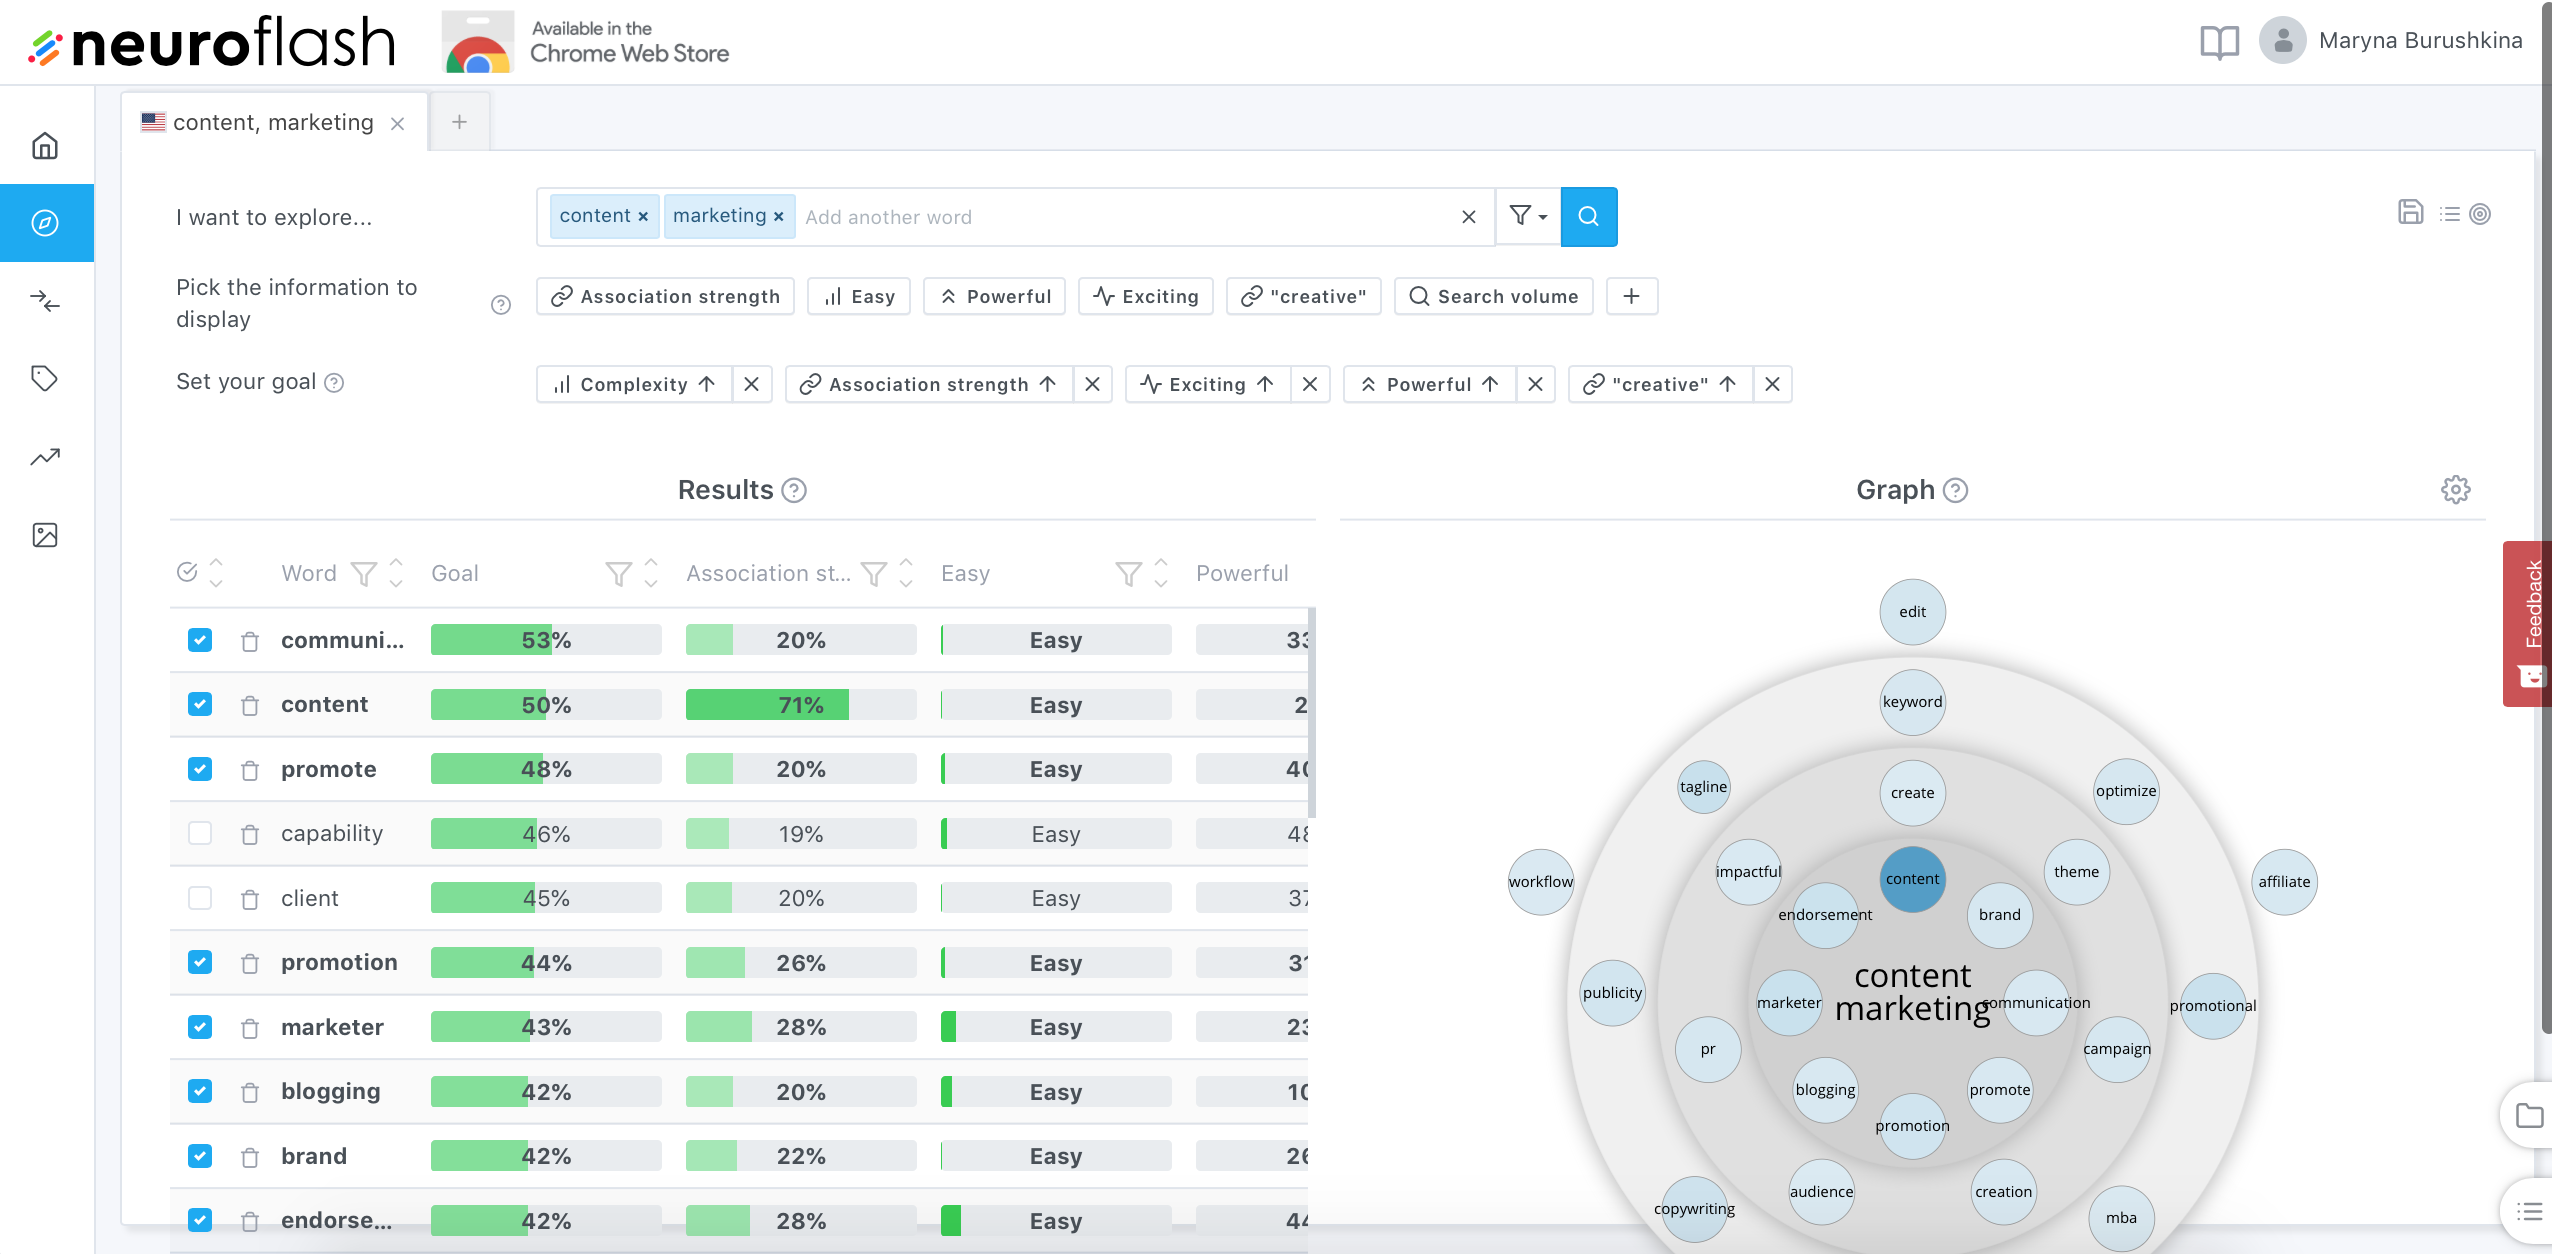Image resolution: width=2552 pixels, height=1254 pixels.
Task: Open Chrome Web Store extension link
Action: coord(586,42)
